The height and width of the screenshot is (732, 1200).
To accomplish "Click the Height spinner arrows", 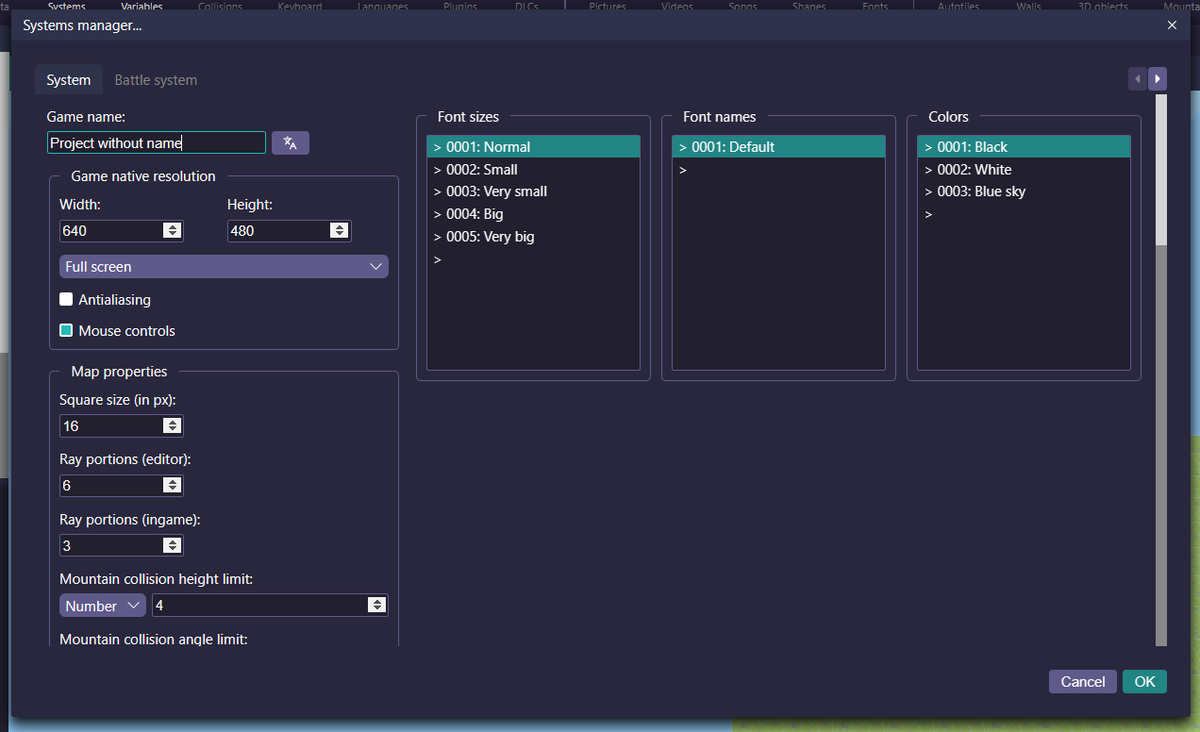I will (340, 231).
